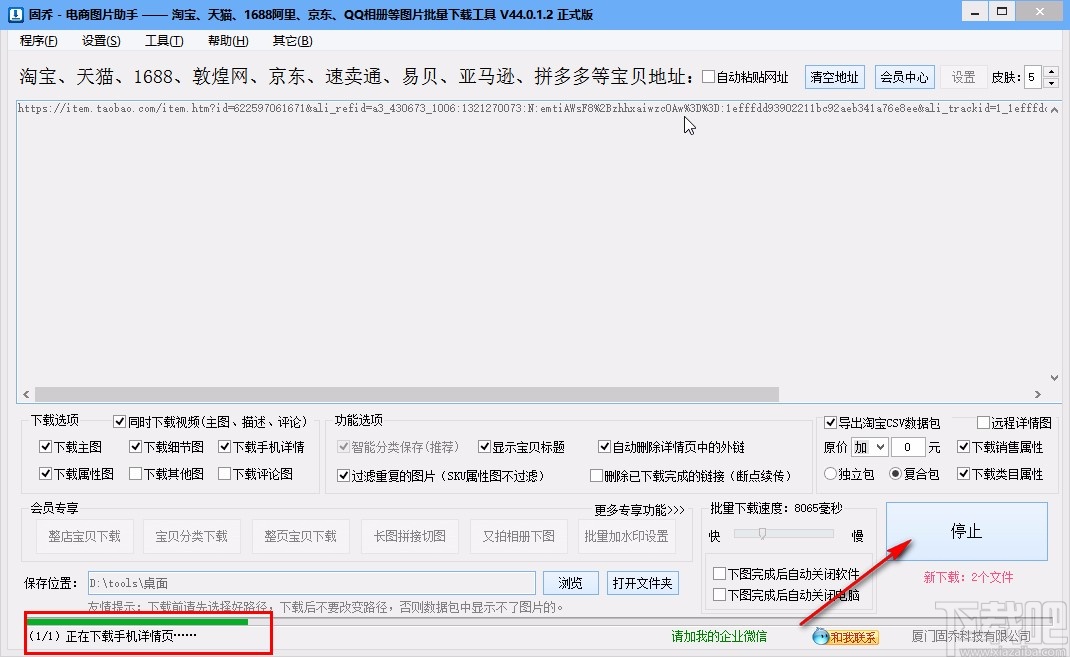The image size is (1070, 657).
Task: Decrease skin number with down stepper
Action: pyautogui.click(x=1052, y=83)
